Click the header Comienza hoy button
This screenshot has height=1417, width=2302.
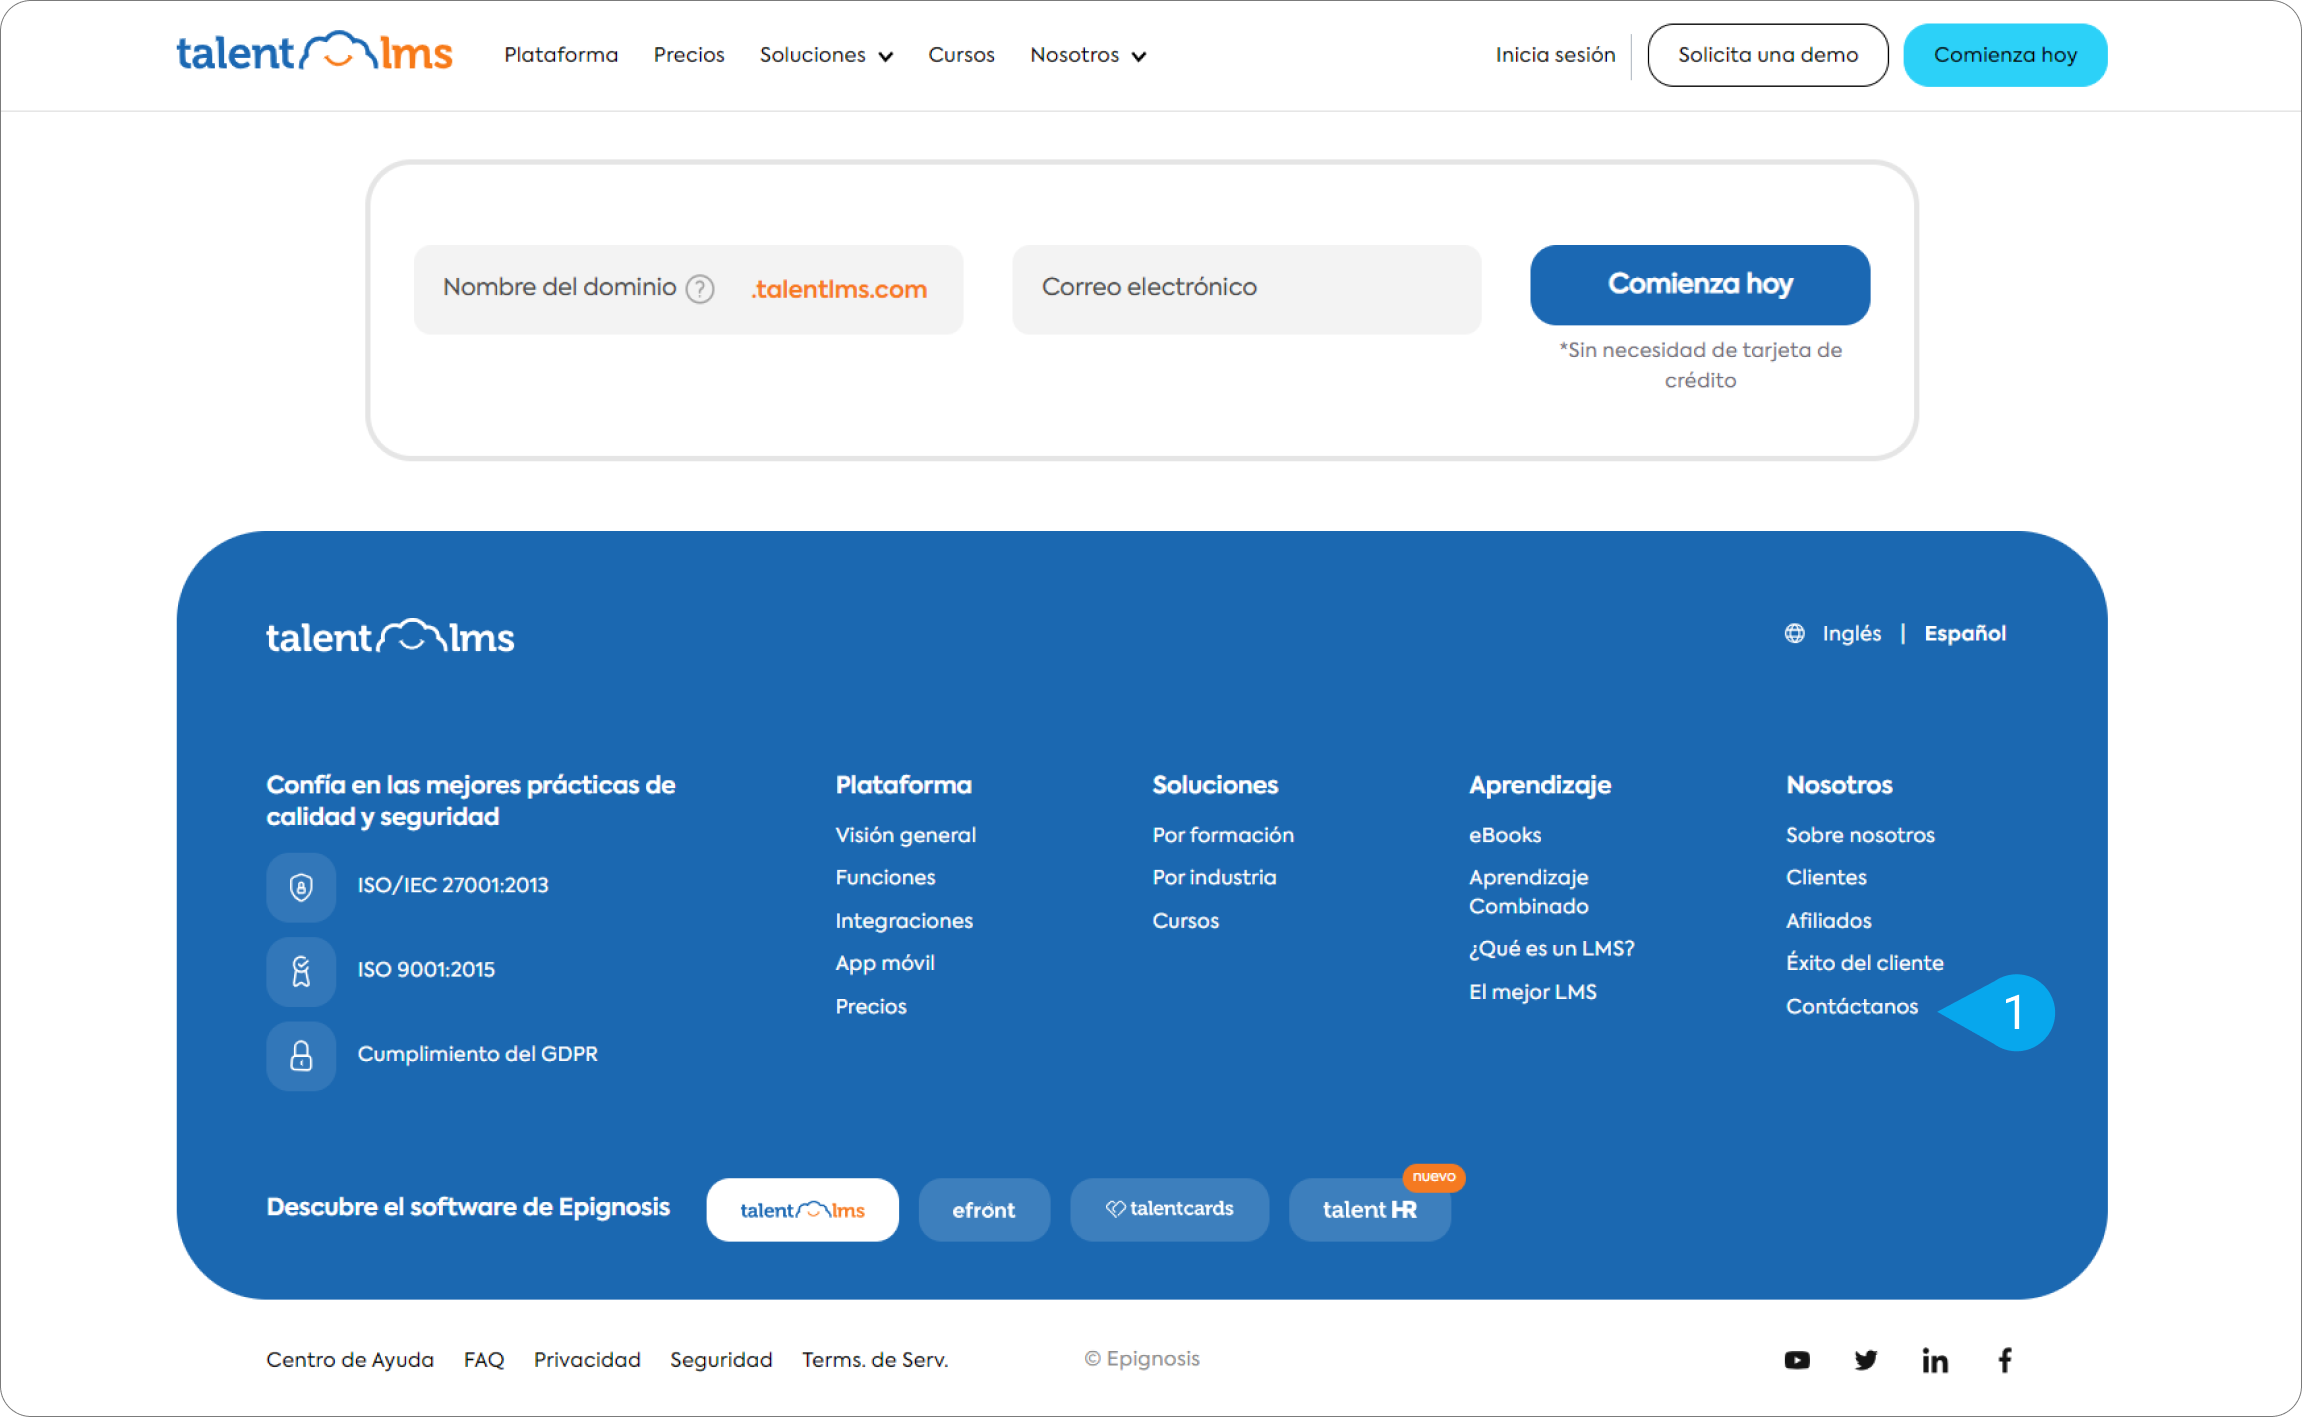click(x=2005, y=55)
